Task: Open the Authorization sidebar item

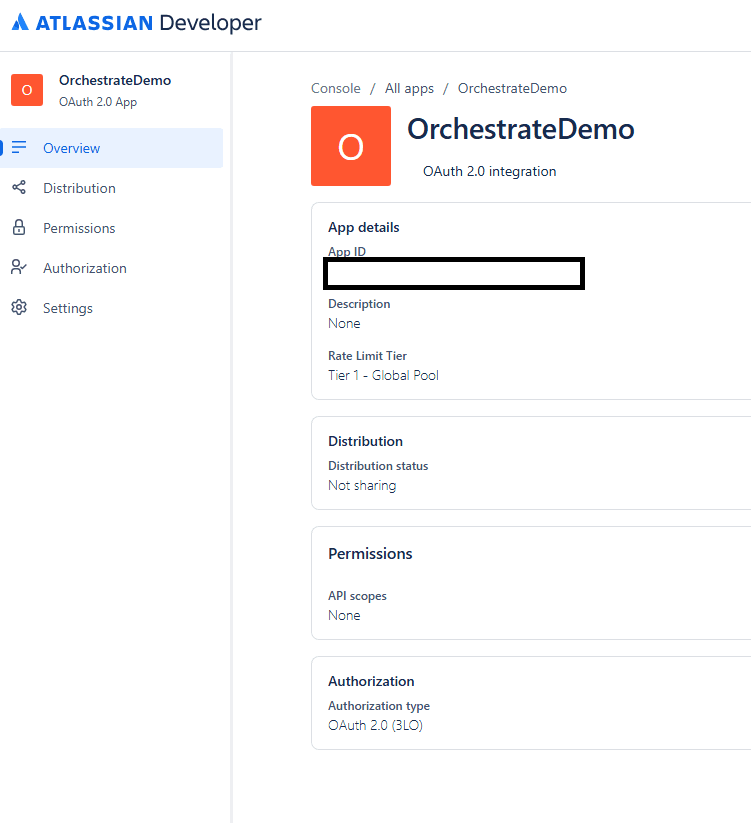Action: [x=111, y=268]
